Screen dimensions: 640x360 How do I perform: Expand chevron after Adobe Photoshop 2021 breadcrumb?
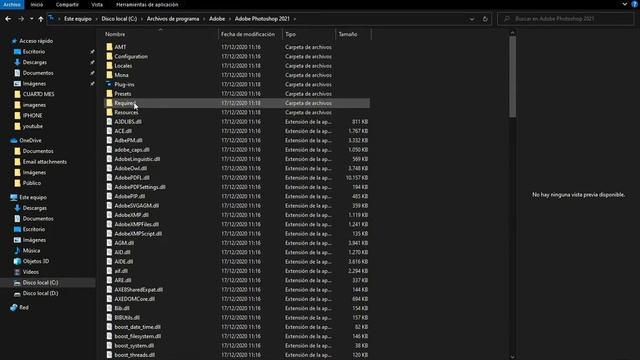[x=295, y=19]
